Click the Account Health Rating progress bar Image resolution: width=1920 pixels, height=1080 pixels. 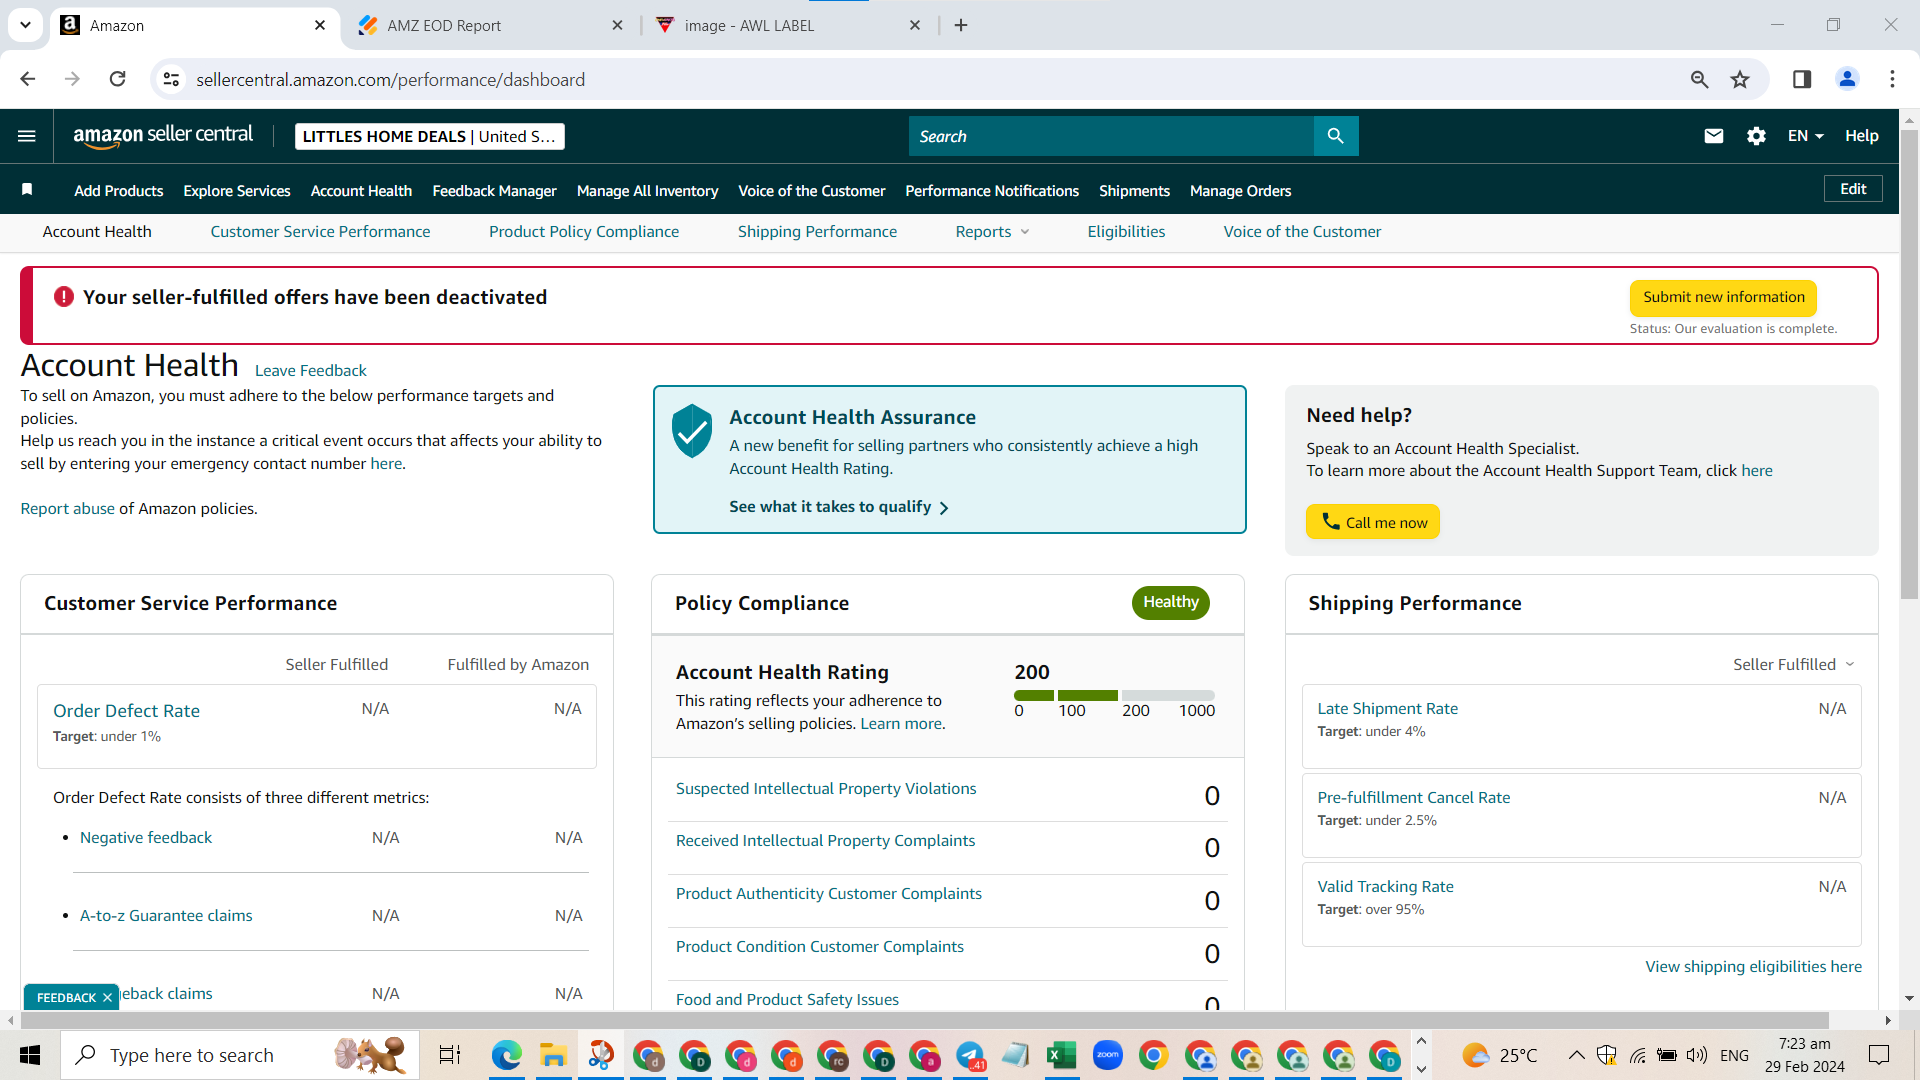1114,695
